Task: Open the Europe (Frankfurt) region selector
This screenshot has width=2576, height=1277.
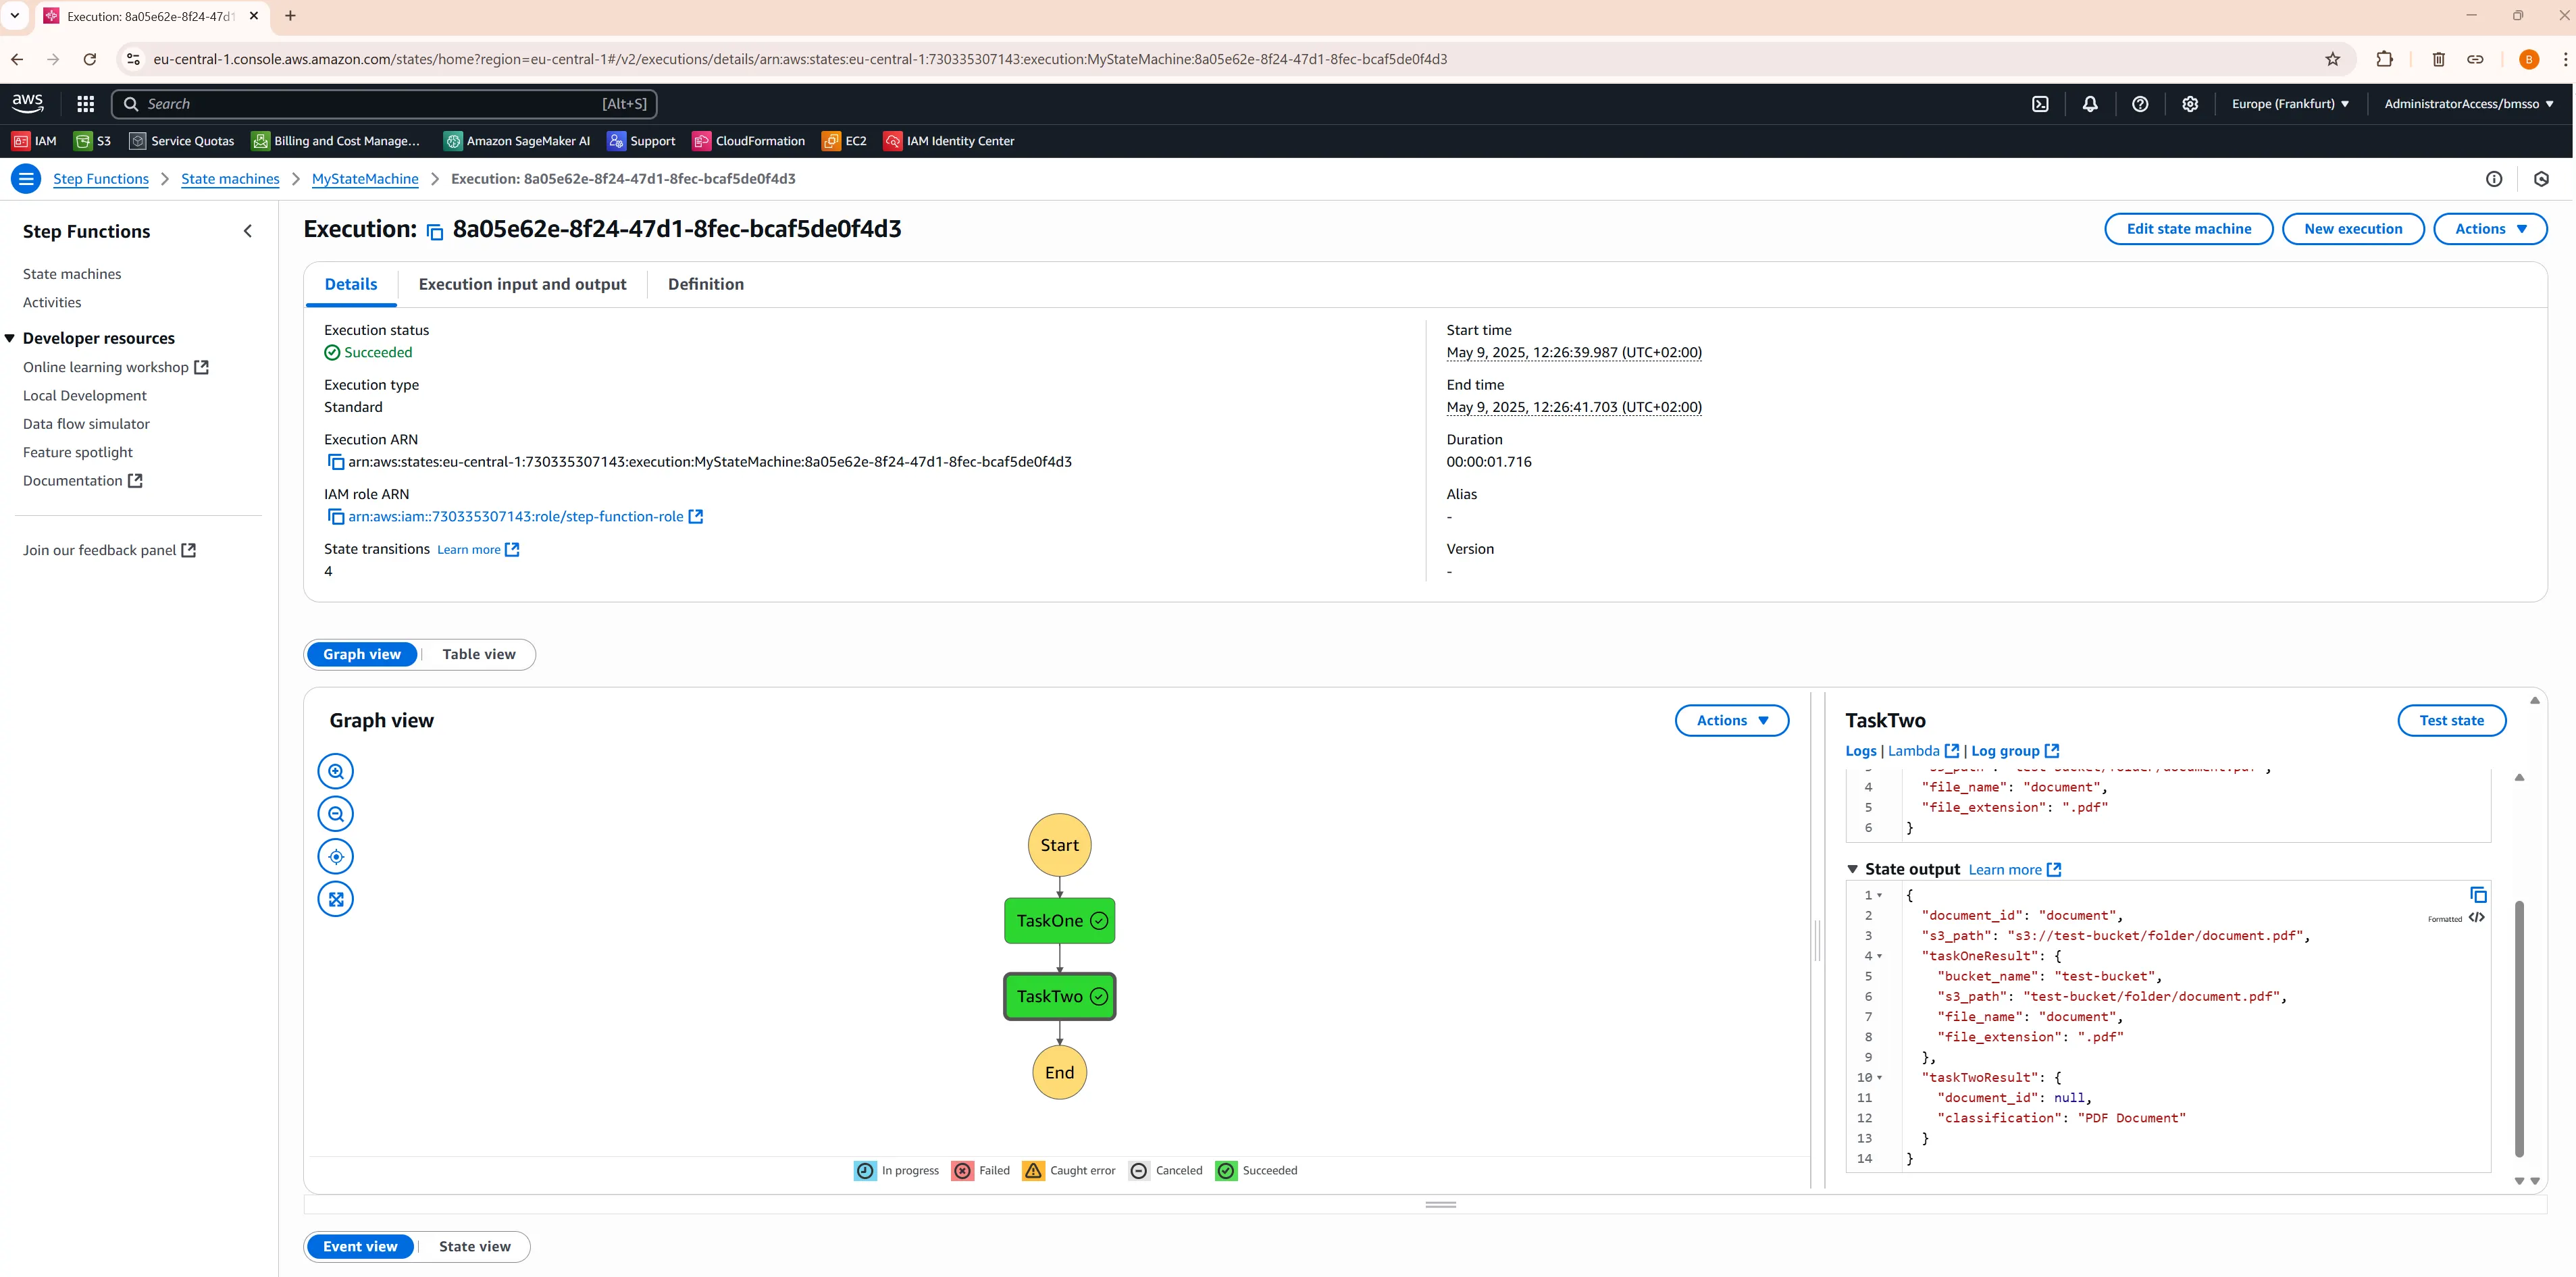Action: click(2290, 104)
